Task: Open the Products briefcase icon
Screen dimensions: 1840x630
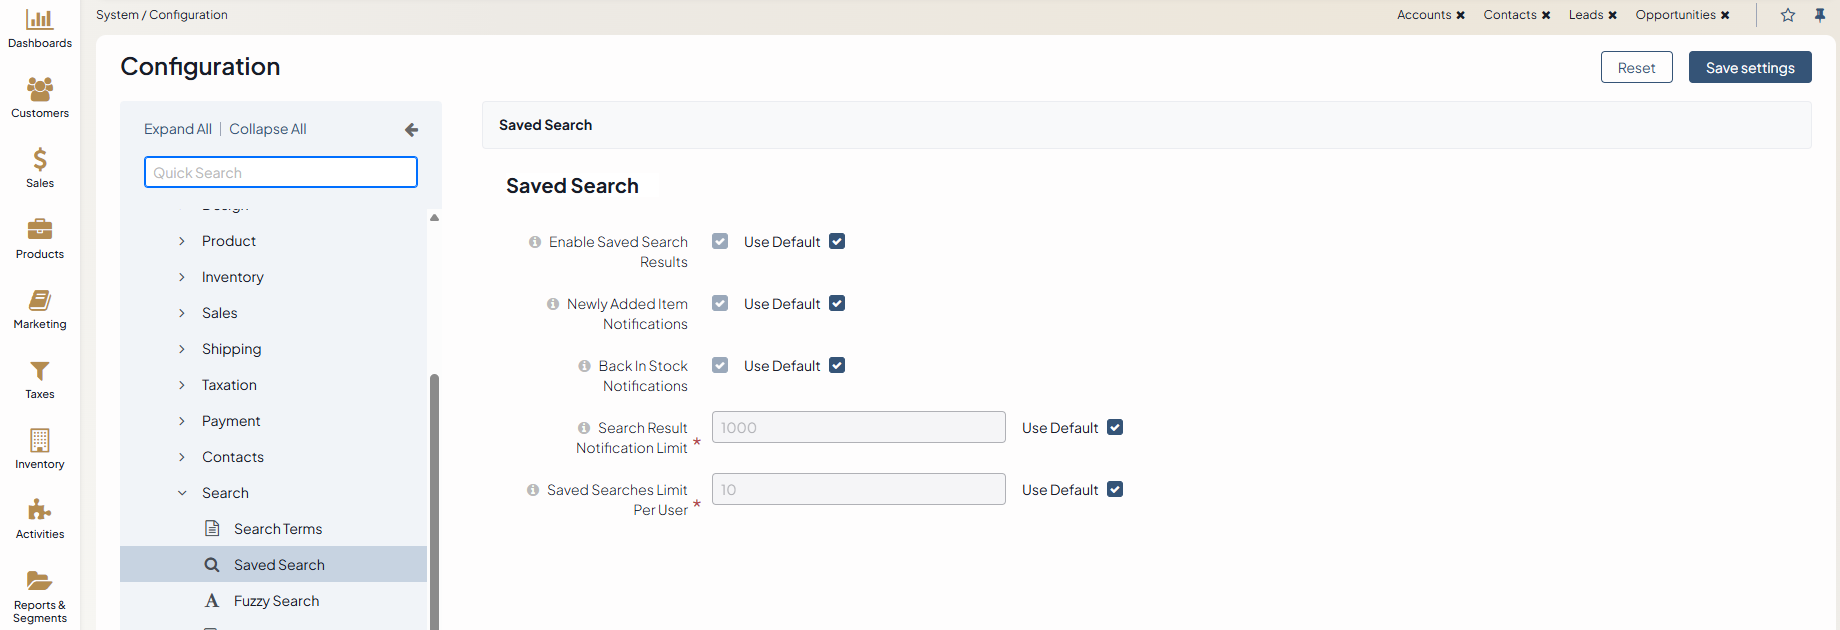Action: click(39, 230)
